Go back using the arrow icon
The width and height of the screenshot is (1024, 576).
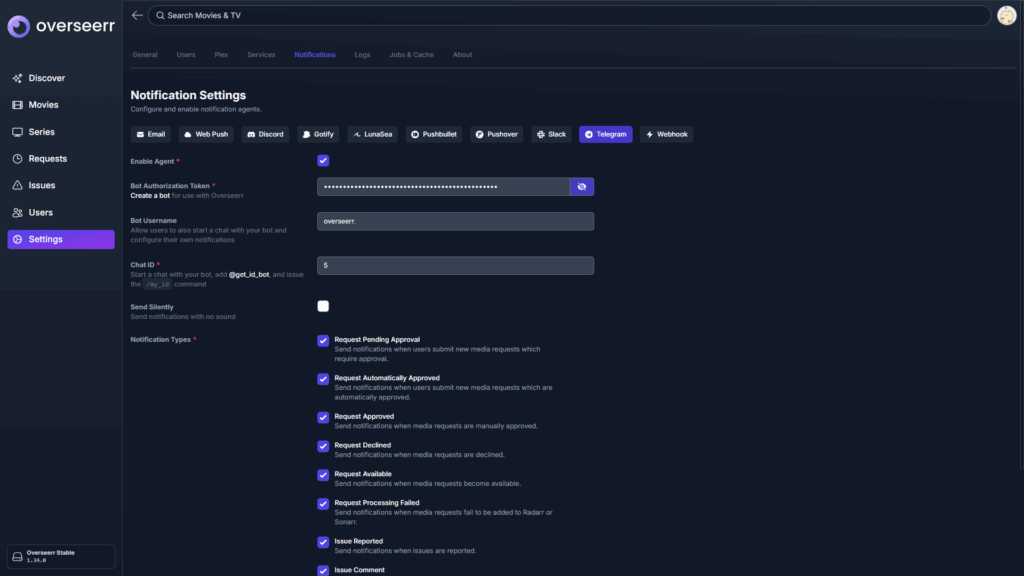tap(136, 15)
